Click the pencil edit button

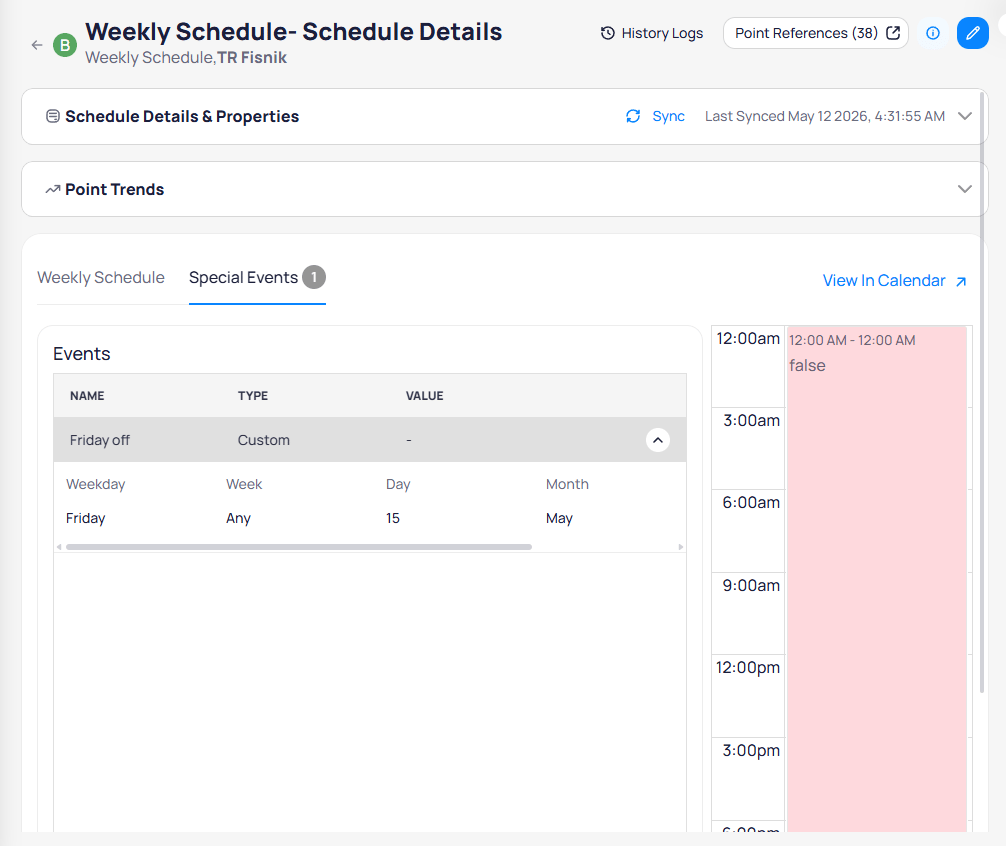[x=973, y=33]
